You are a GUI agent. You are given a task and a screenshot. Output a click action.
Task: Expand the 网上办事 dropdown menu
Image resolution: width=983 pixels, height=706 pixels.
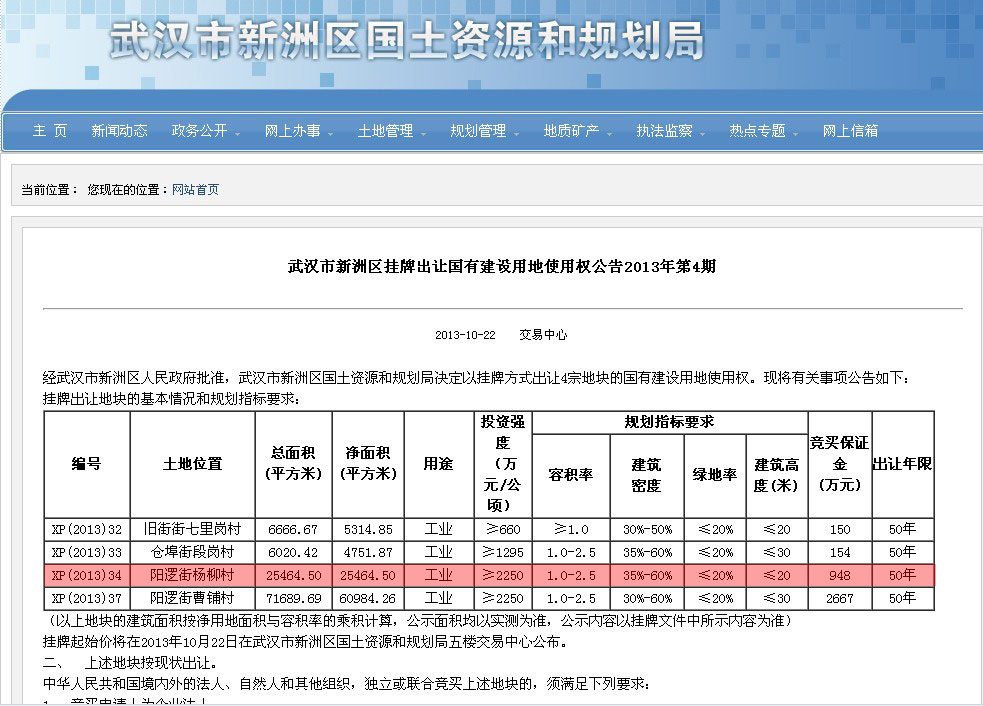tap(297, 131)
